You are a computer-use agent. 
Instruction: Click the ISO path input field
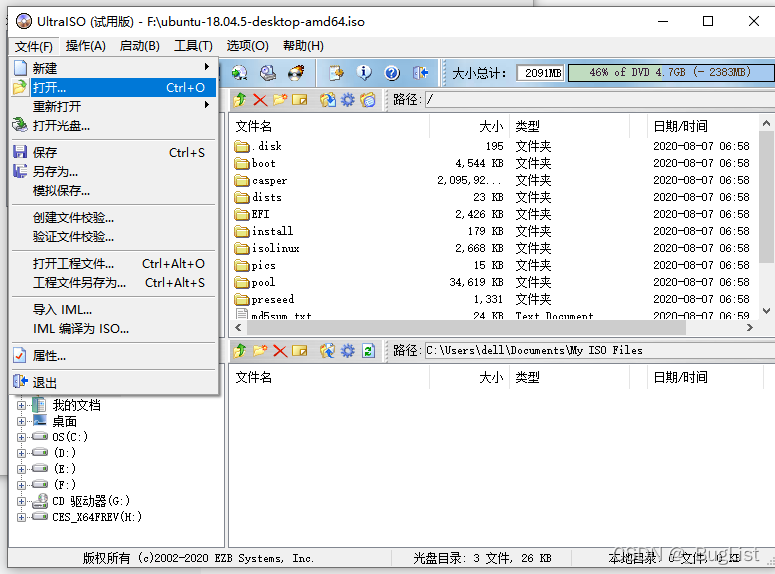pos(600,100)
